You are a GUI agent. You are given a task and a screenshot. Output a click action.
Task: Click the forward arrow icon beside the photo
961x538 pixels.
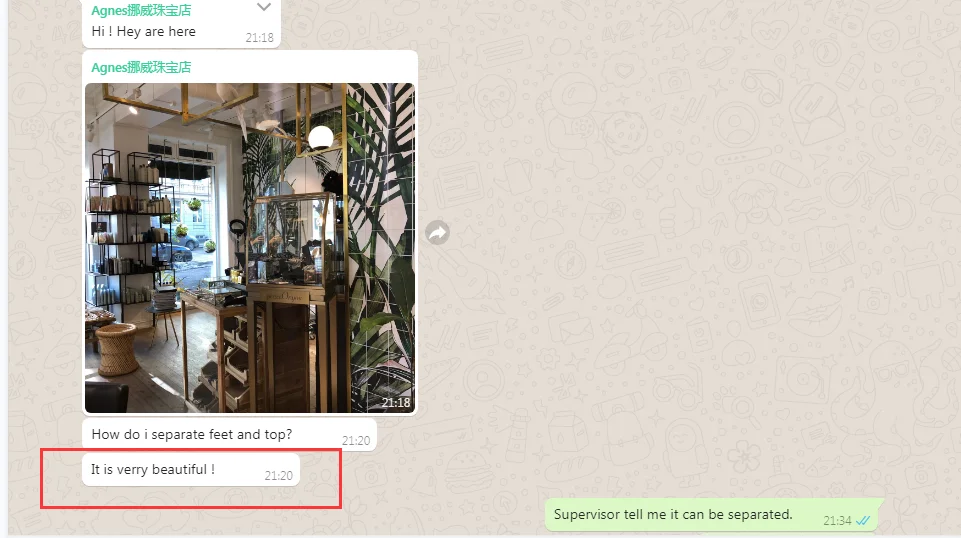pos(438,233)
